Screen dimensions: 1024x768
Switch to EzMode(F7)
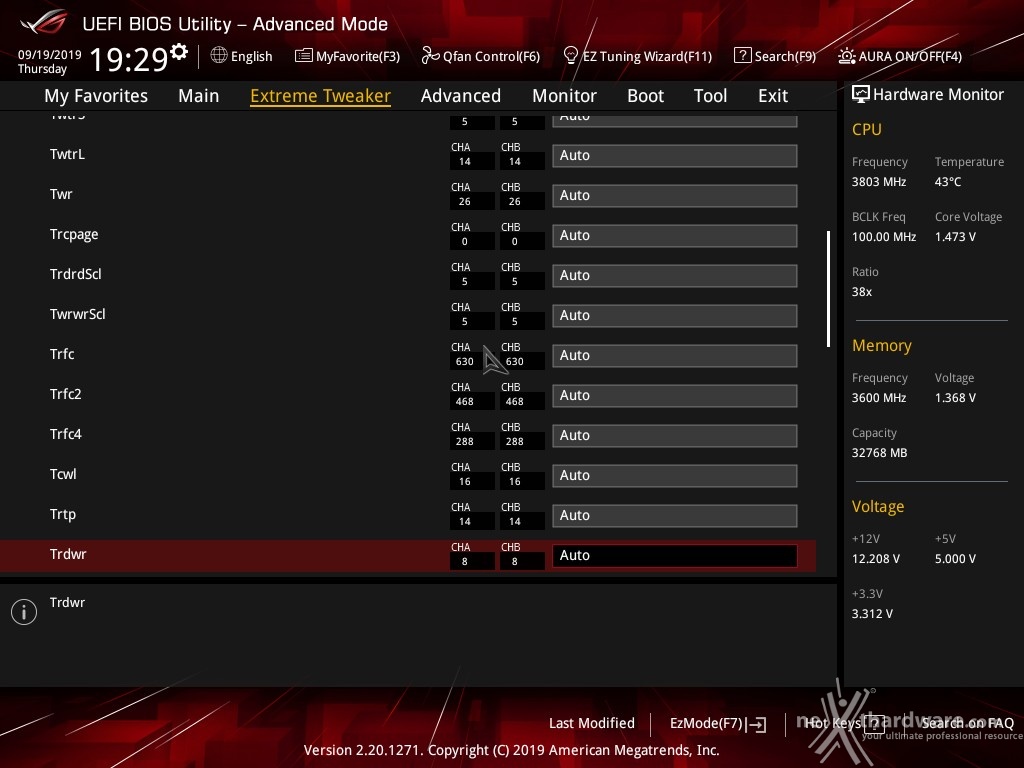click(x=706, y=724)
